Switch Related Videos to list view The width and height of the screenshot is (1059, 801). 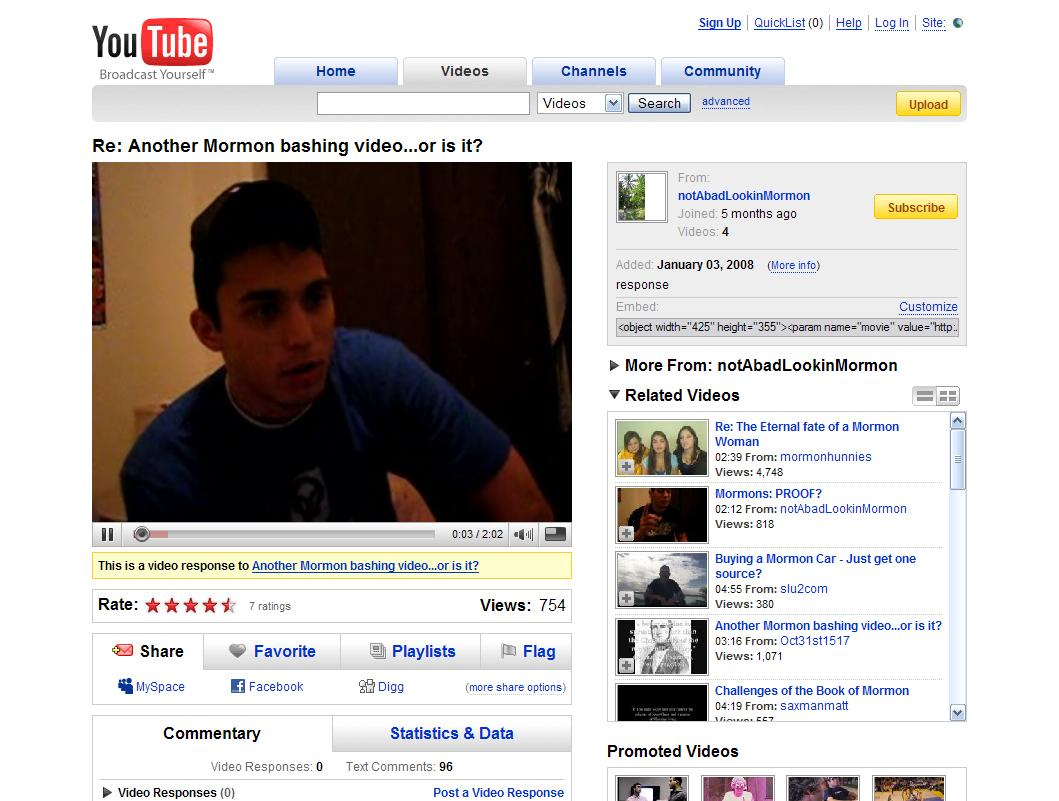925,396
